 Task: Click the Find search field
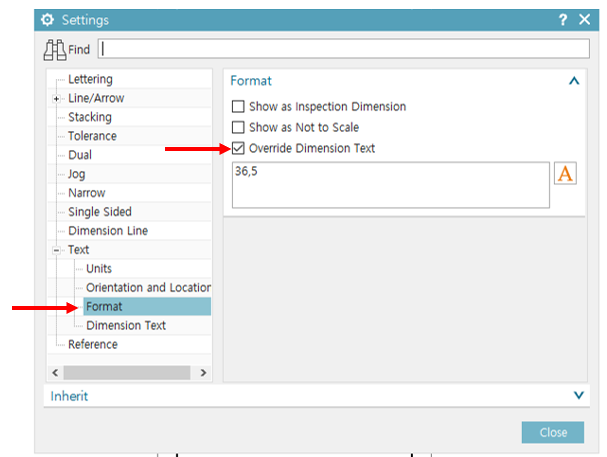(344, 48)
